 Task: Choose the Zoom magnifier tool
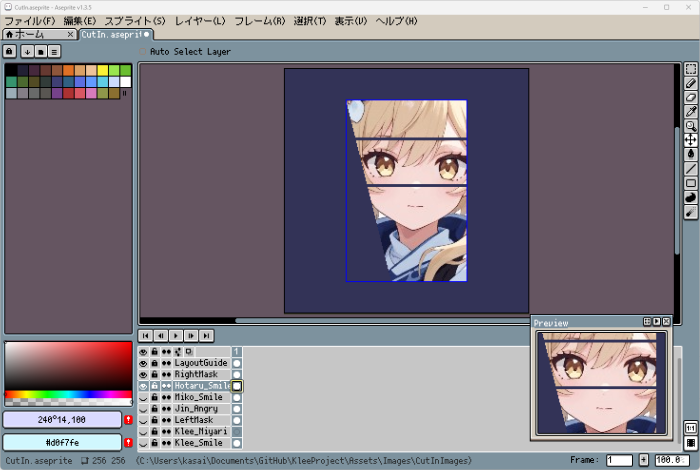(x=690, y=126)
